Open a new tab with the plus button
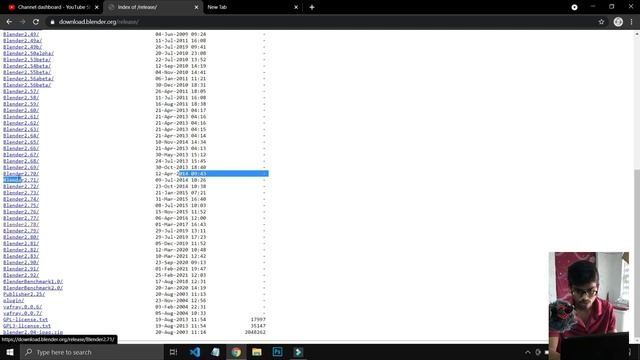The image size is (640, 360). click(312, 7)
